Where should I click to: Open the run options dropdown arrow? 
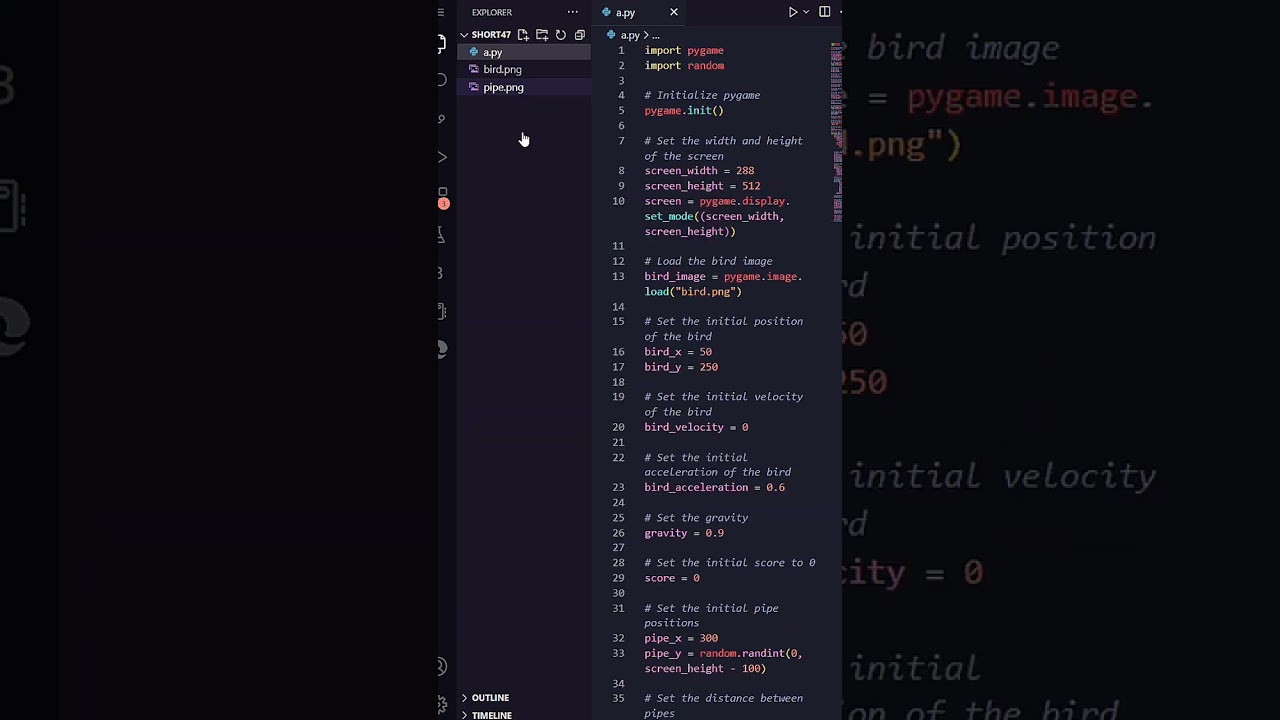(x=806, y=12)
